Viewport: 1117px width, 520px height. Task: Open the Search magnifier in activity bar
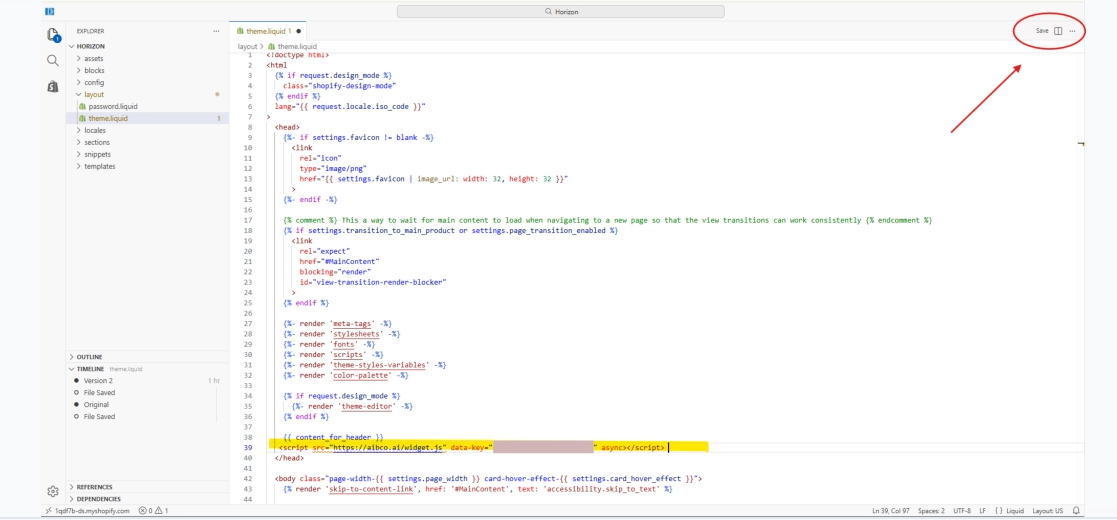point(53,61)
